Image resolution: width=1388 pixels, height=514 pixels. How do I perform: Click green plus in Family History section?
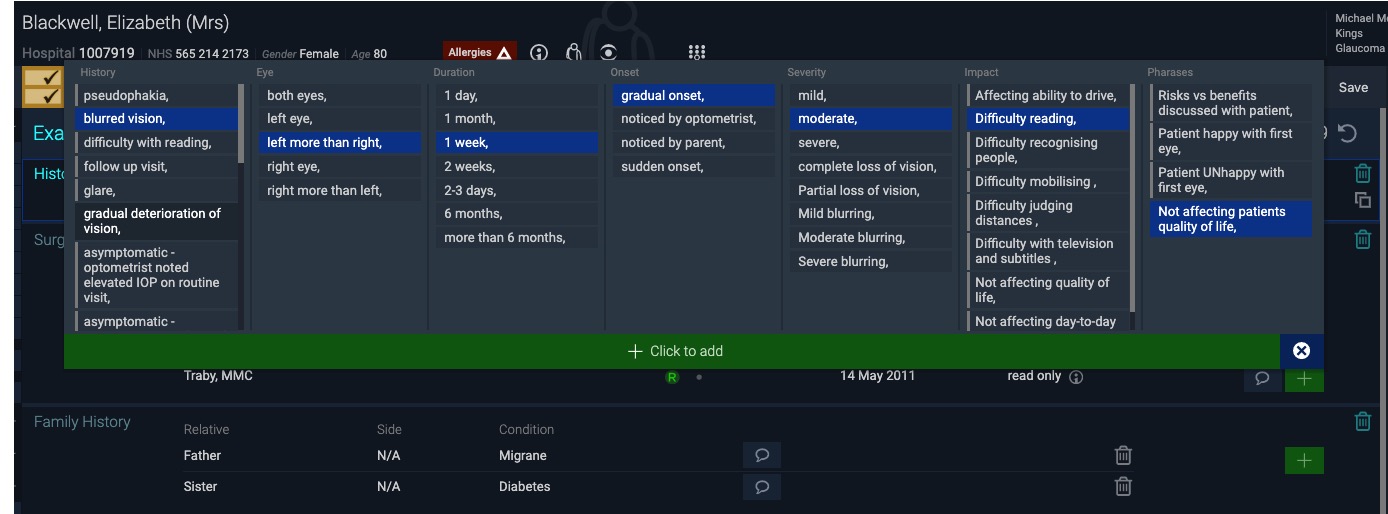point(1303,460)
